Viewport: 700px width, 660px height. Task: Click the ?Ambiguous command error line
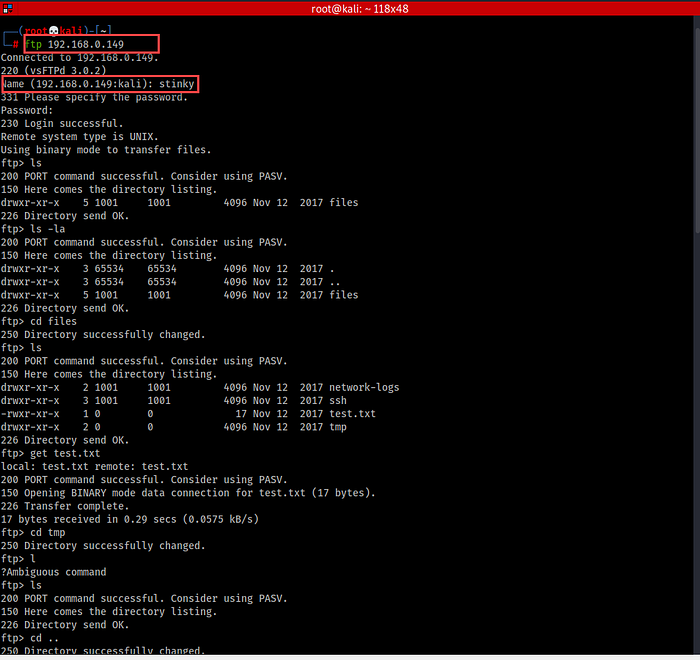53,572
